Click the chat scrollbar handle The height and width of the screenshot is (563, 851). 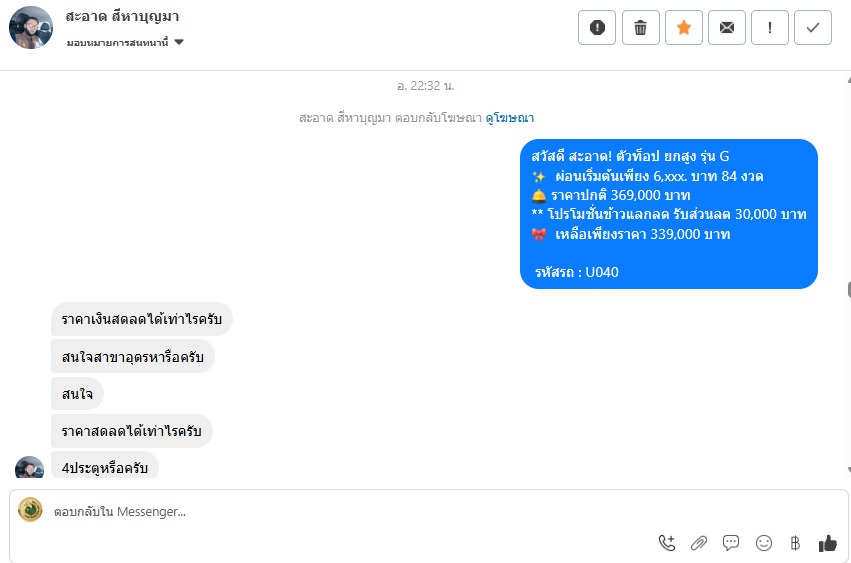tap(849, 289)
